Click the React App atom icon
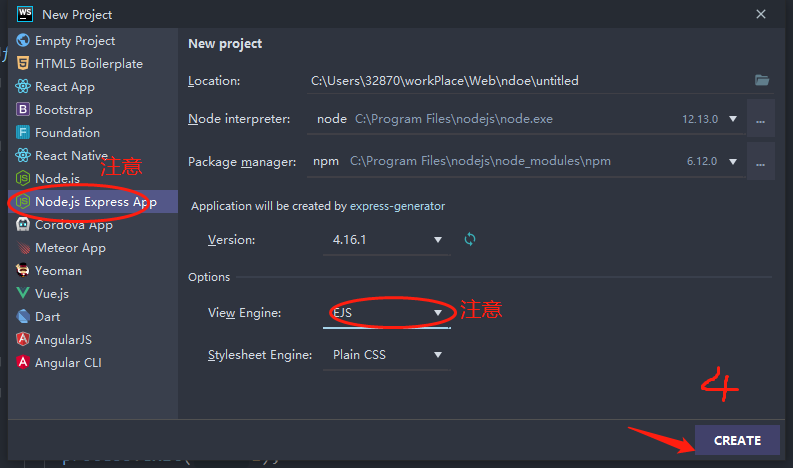 pos(23,87)
